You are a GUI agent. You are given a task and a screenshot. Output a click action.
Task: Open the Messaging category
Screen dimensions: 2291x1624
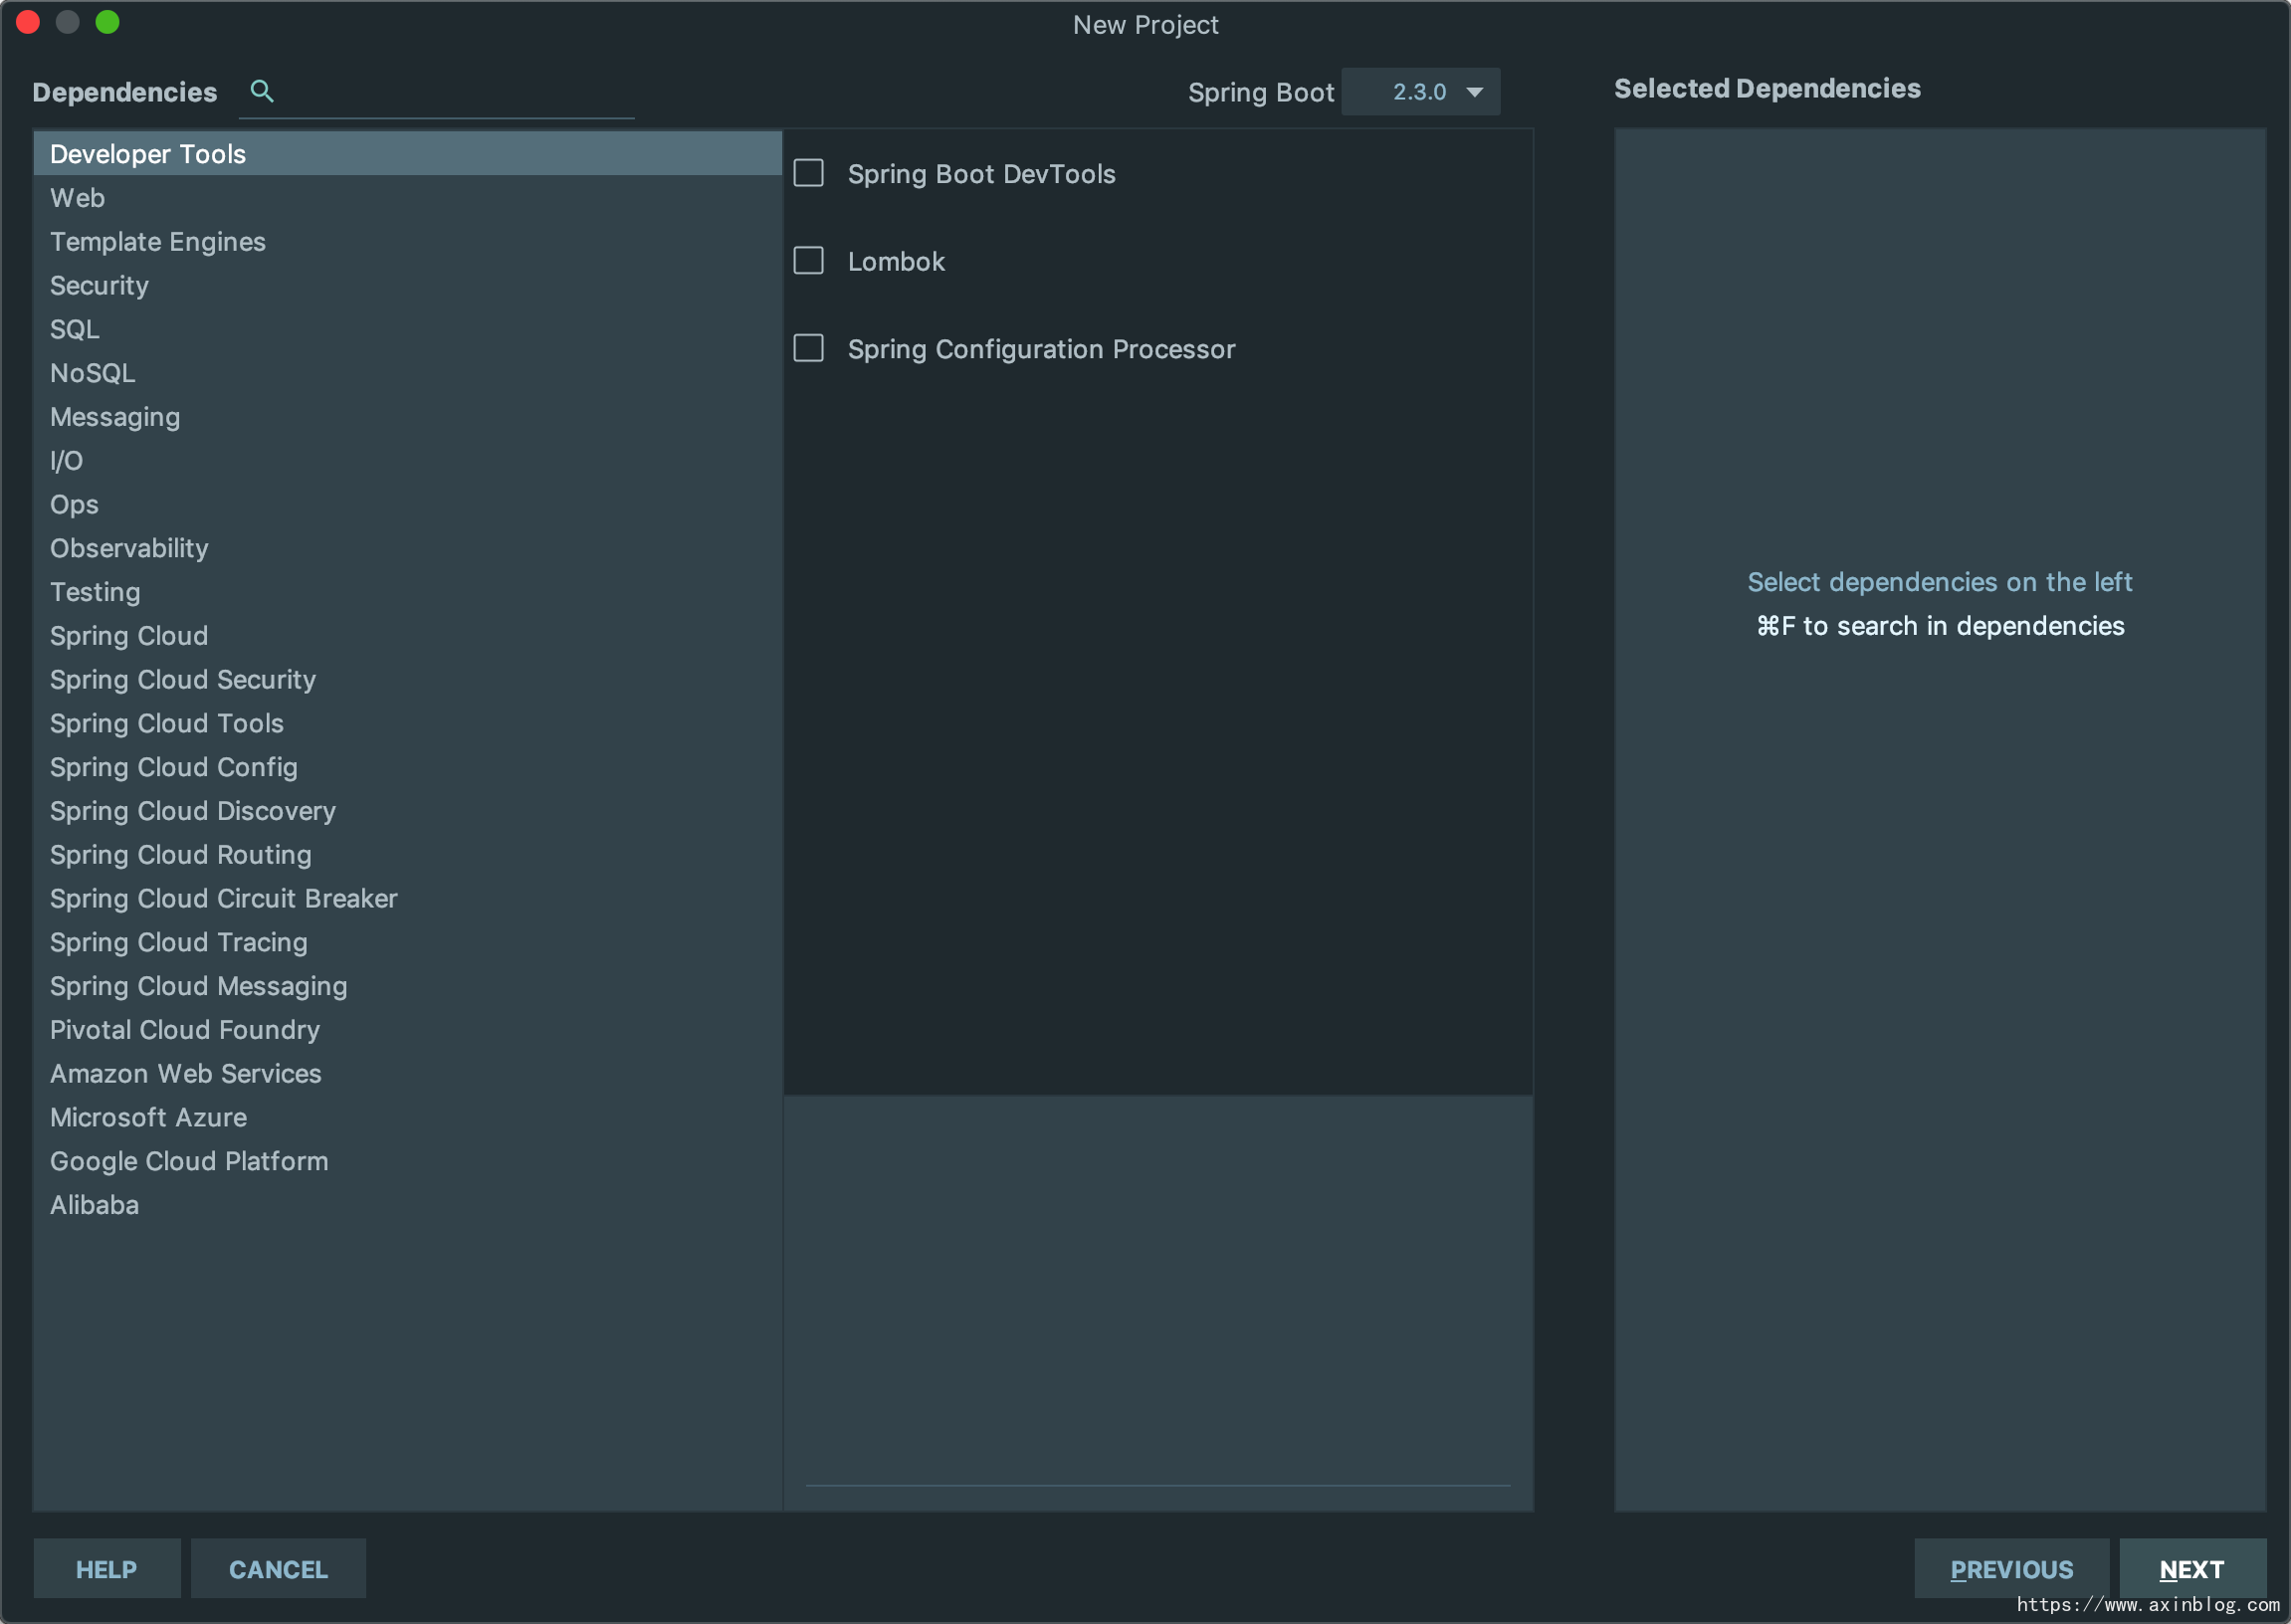[408, 417]
